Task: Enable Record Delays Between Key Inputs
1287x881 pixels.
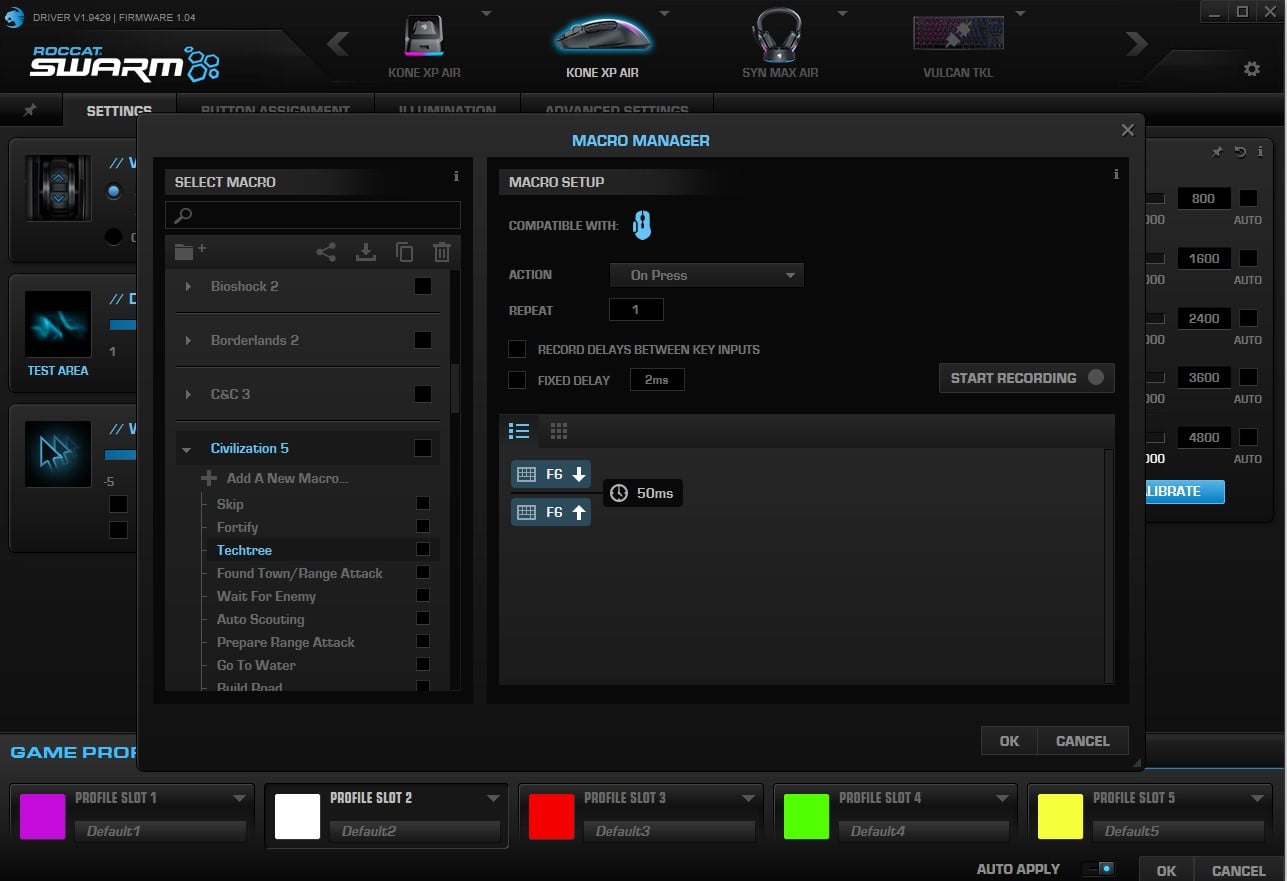Action: [517, 349]
